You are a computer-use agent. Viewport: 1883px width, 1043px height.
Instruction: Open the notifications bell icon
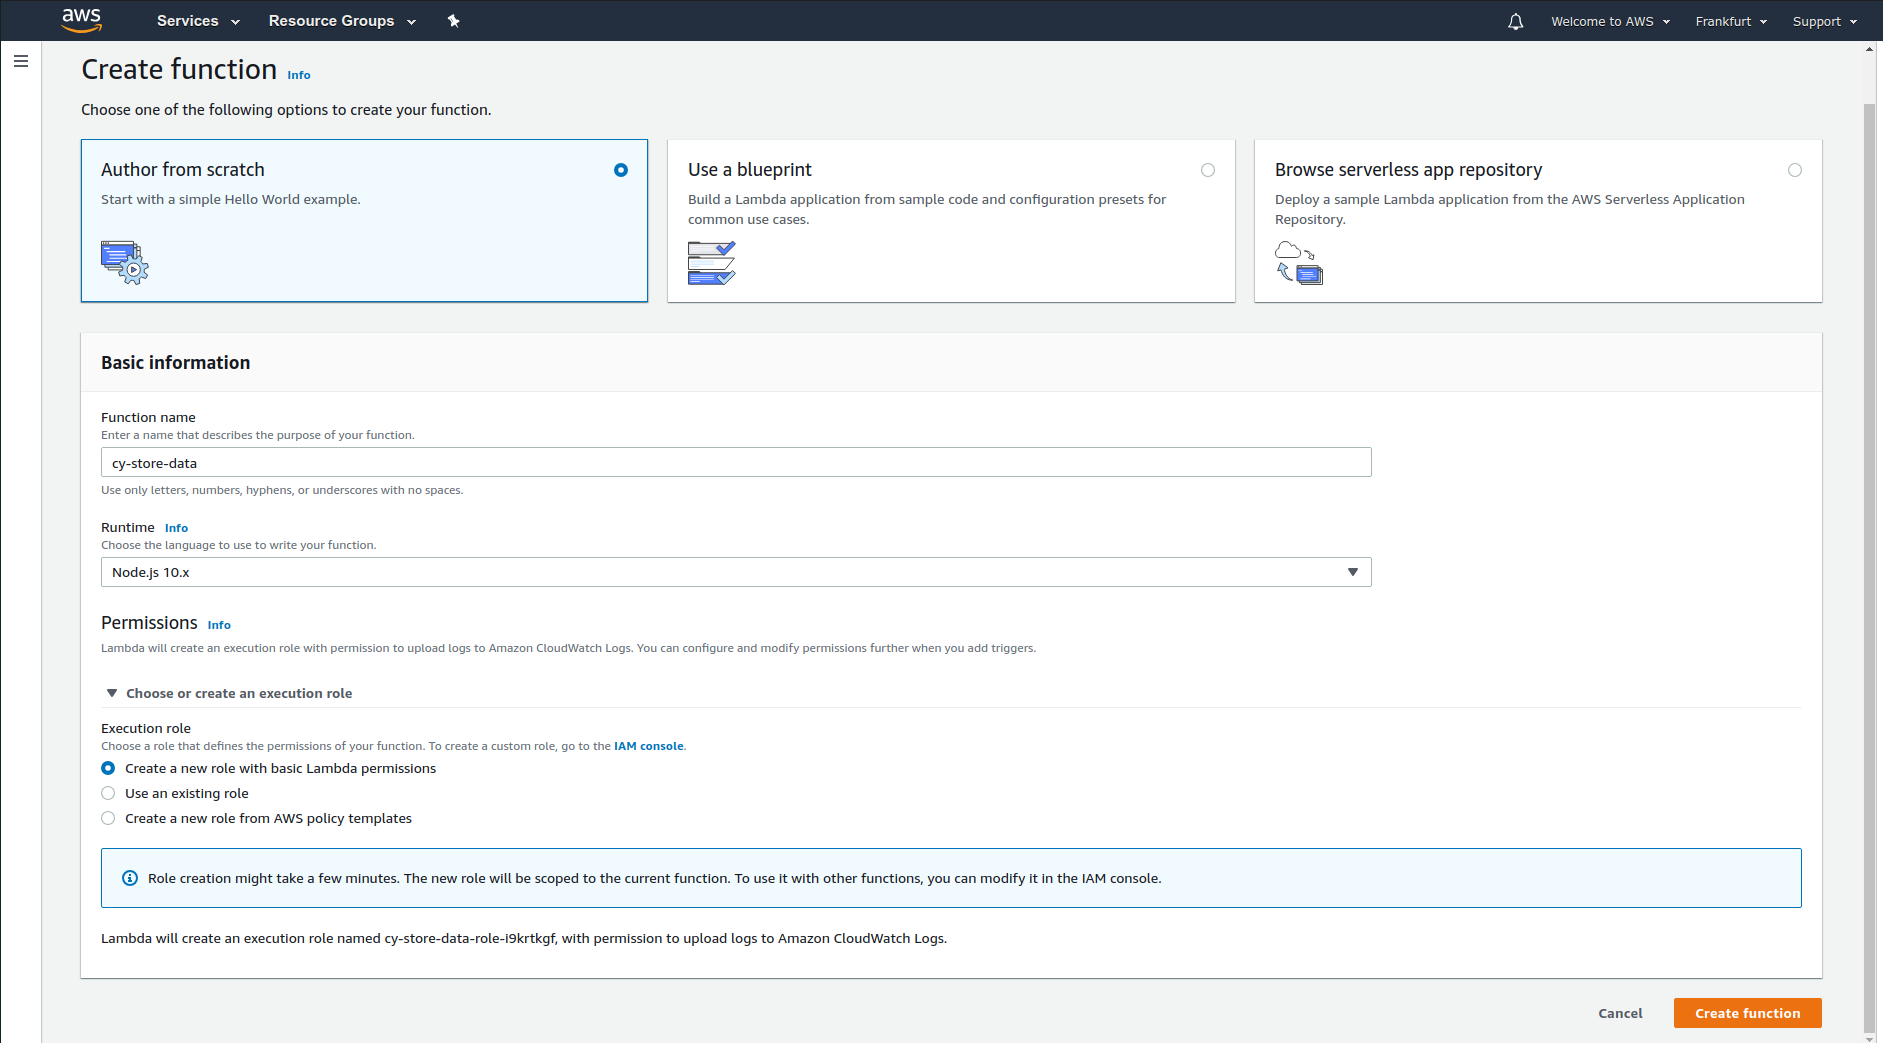pyautogui.click(x=1515, y=21)
